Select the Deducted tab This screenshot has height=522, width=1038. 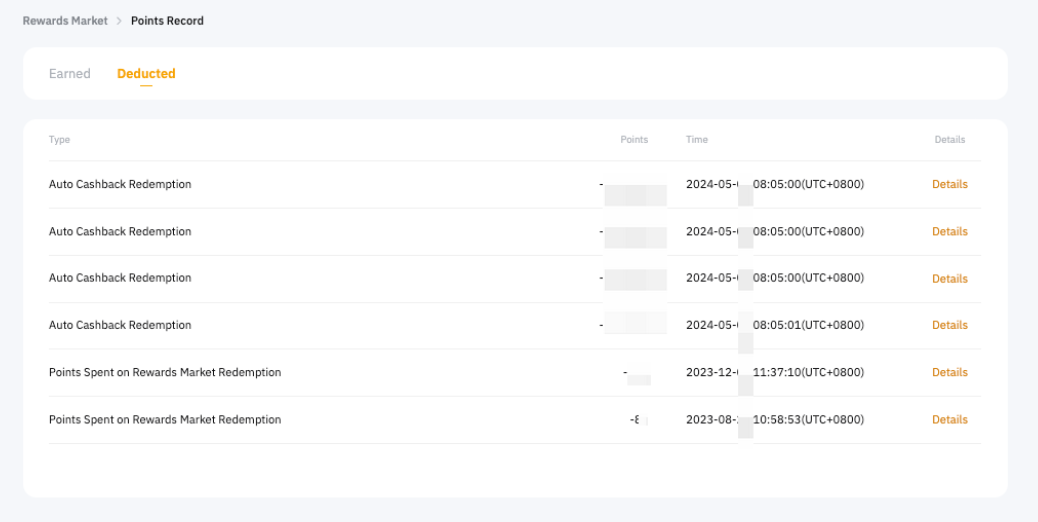(146, 74)
